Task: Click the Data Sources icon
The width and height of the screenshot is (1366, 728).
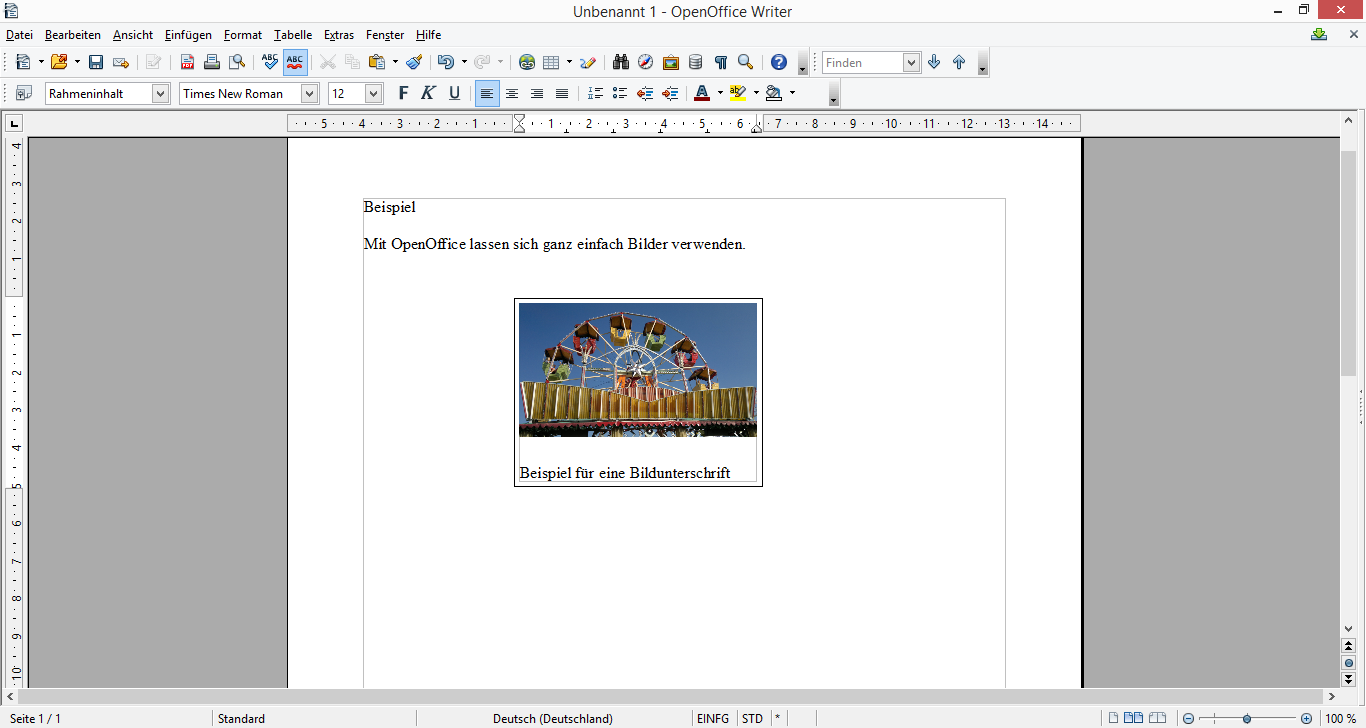Action: (696, 62)
